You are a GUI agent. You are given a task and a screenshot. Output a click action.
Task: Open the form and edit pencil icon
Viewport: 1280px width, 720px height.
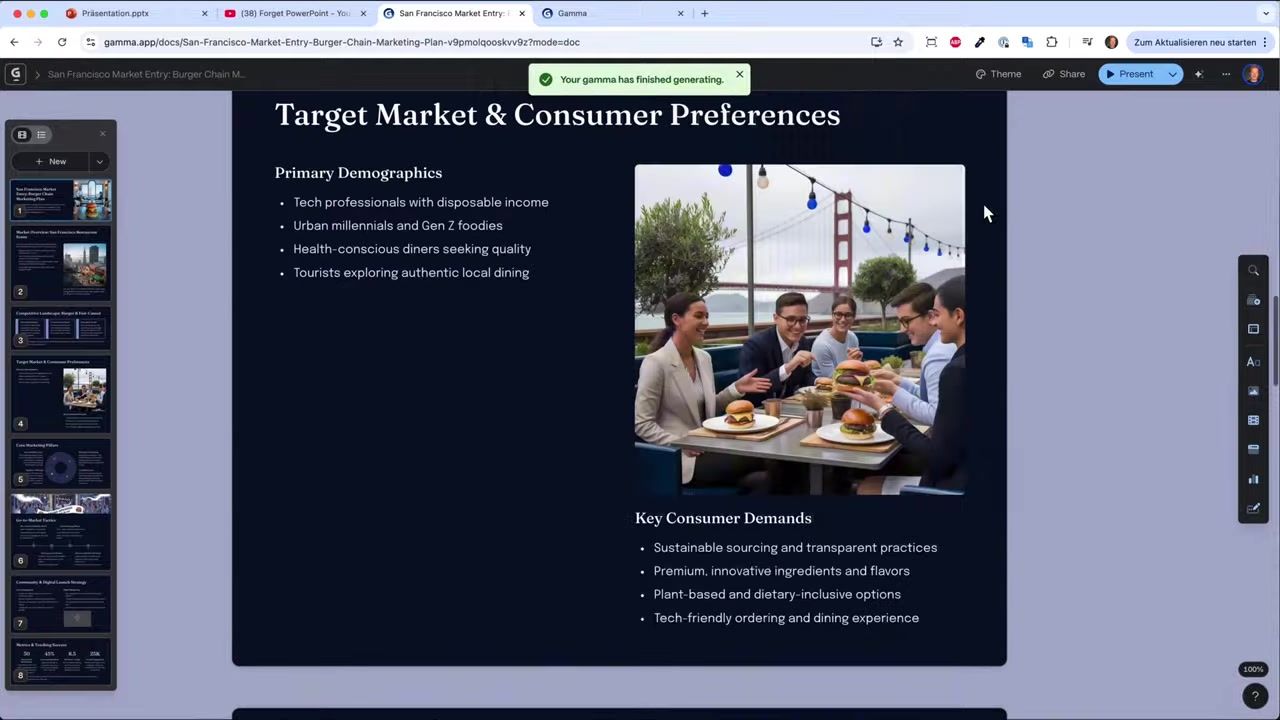pos(1253,508)
